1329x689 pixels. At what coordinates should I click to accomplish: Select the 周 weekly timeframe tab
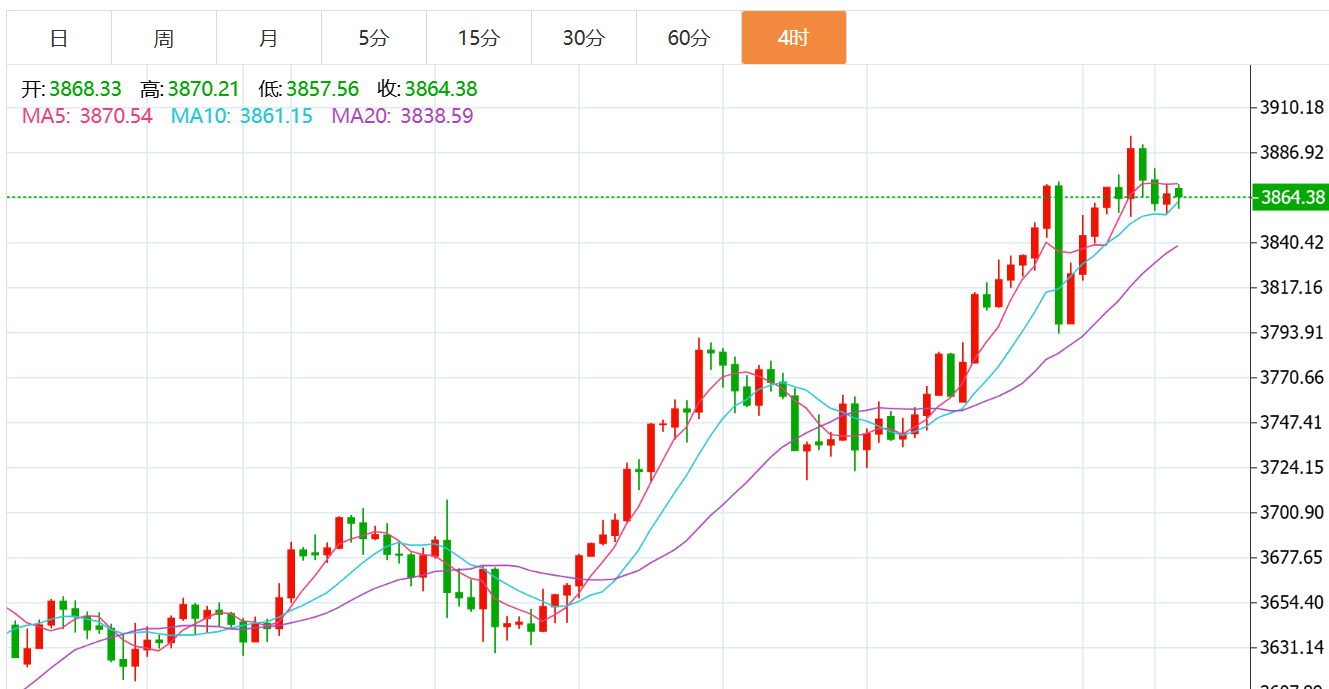pyautogui.click(x=164, y=38)
